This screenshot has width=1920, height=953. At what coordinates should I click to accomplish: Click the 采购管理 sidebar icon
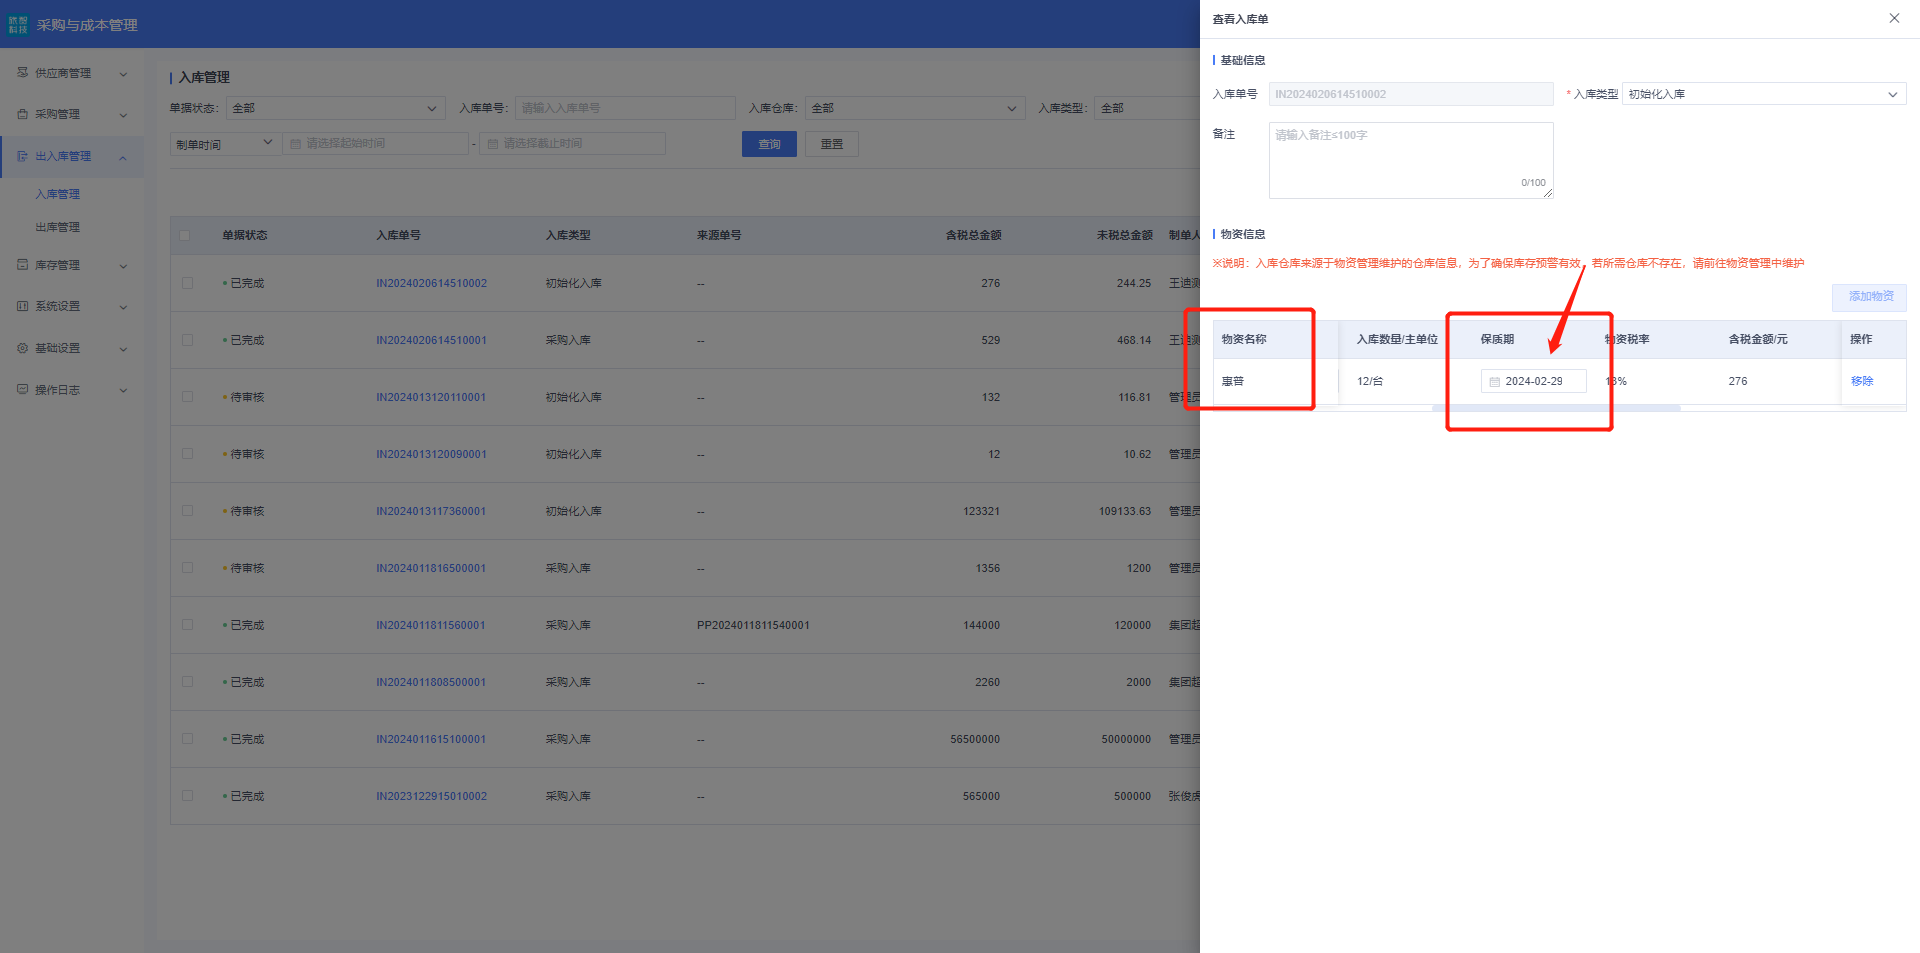pos(22,114)
